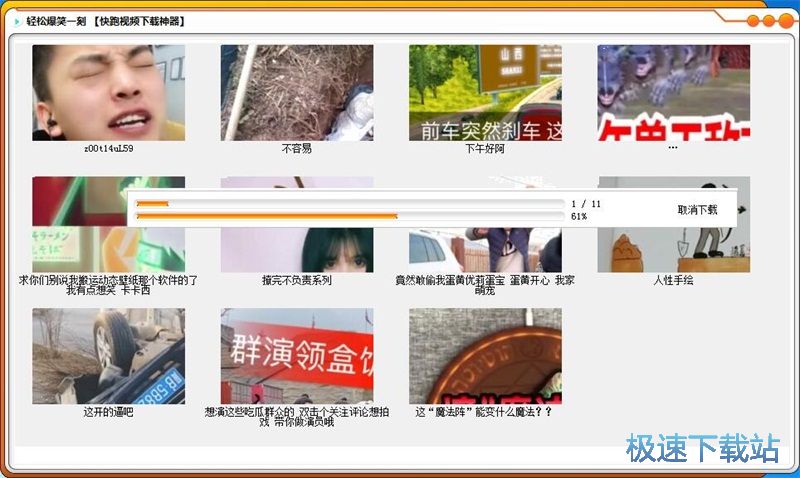This screenshot has width=800, height=478.
Task: Open the video thumbnail labeled z00t14uL59
Action: (109, 93)
